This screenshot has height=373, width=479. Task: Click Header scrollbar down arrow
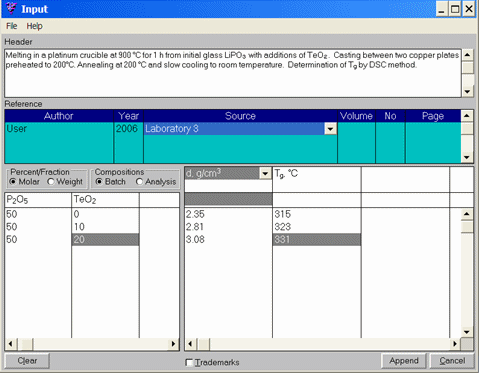[468, 91]
